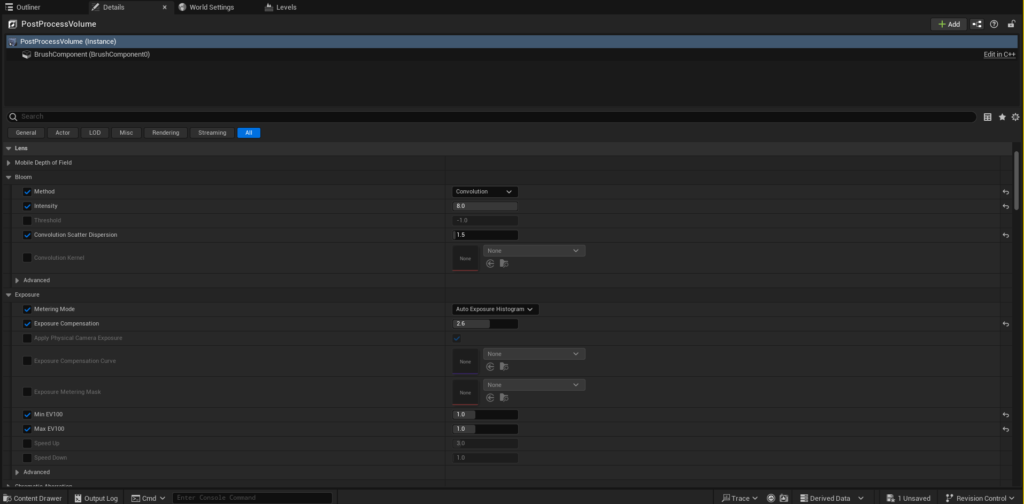
Task: Open Details view options gear icon
Action: click(x=1015, y=117)
